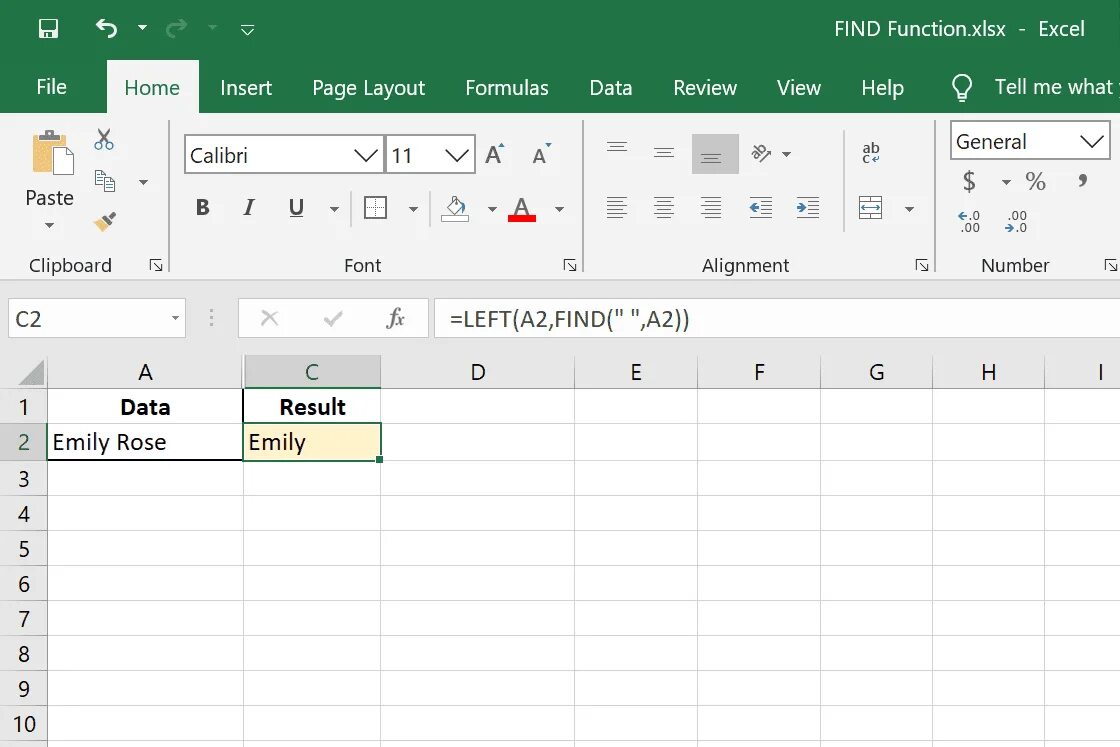Click the Undo arrow icon
Image resolution: width=1120 pixels, height=747 pixels.
(106, 28)
